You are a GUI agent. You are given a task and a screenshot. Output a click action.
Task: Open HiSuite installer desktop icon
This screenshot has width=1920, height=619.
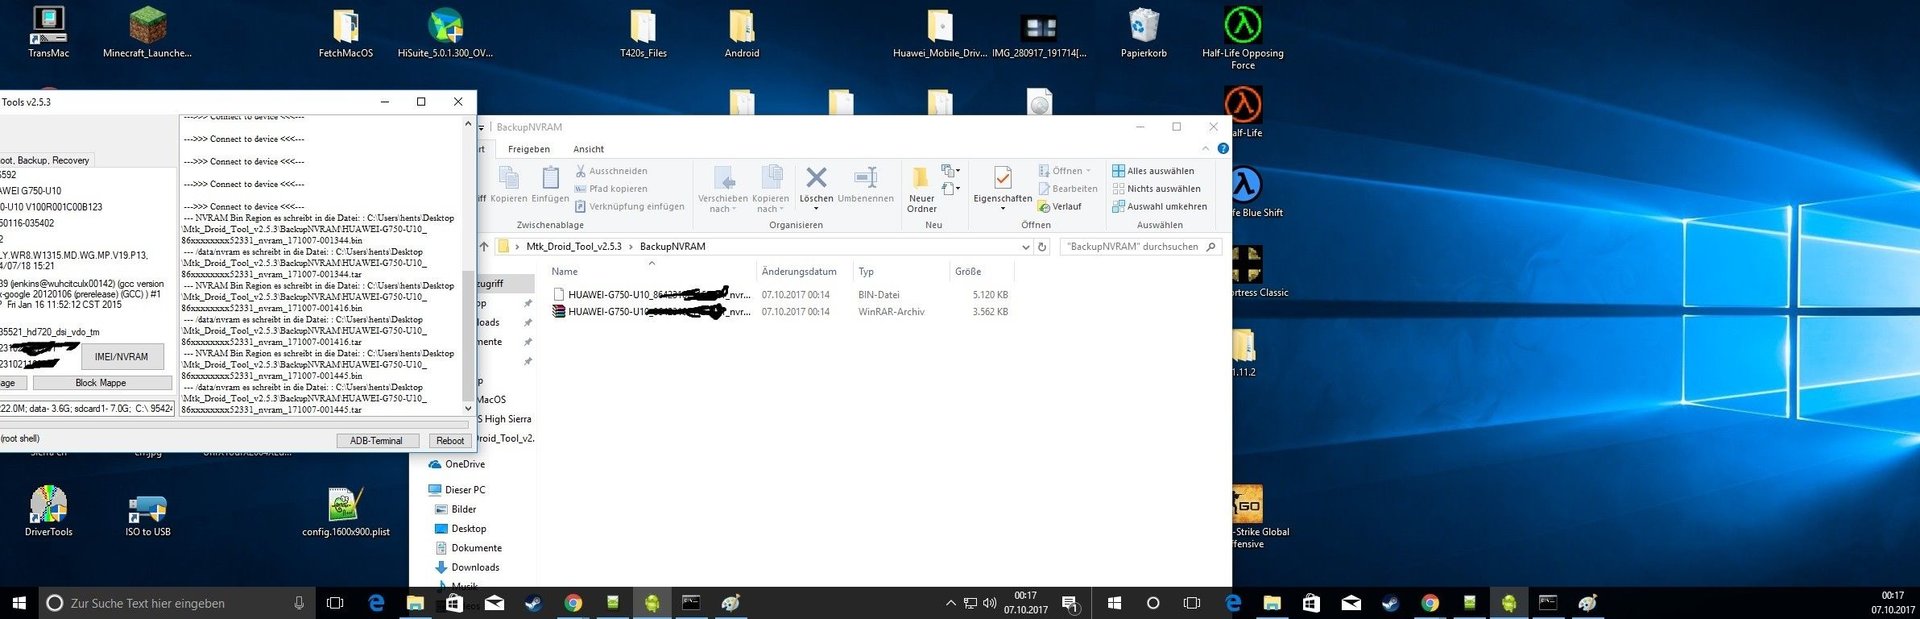(x=445, y=32)
